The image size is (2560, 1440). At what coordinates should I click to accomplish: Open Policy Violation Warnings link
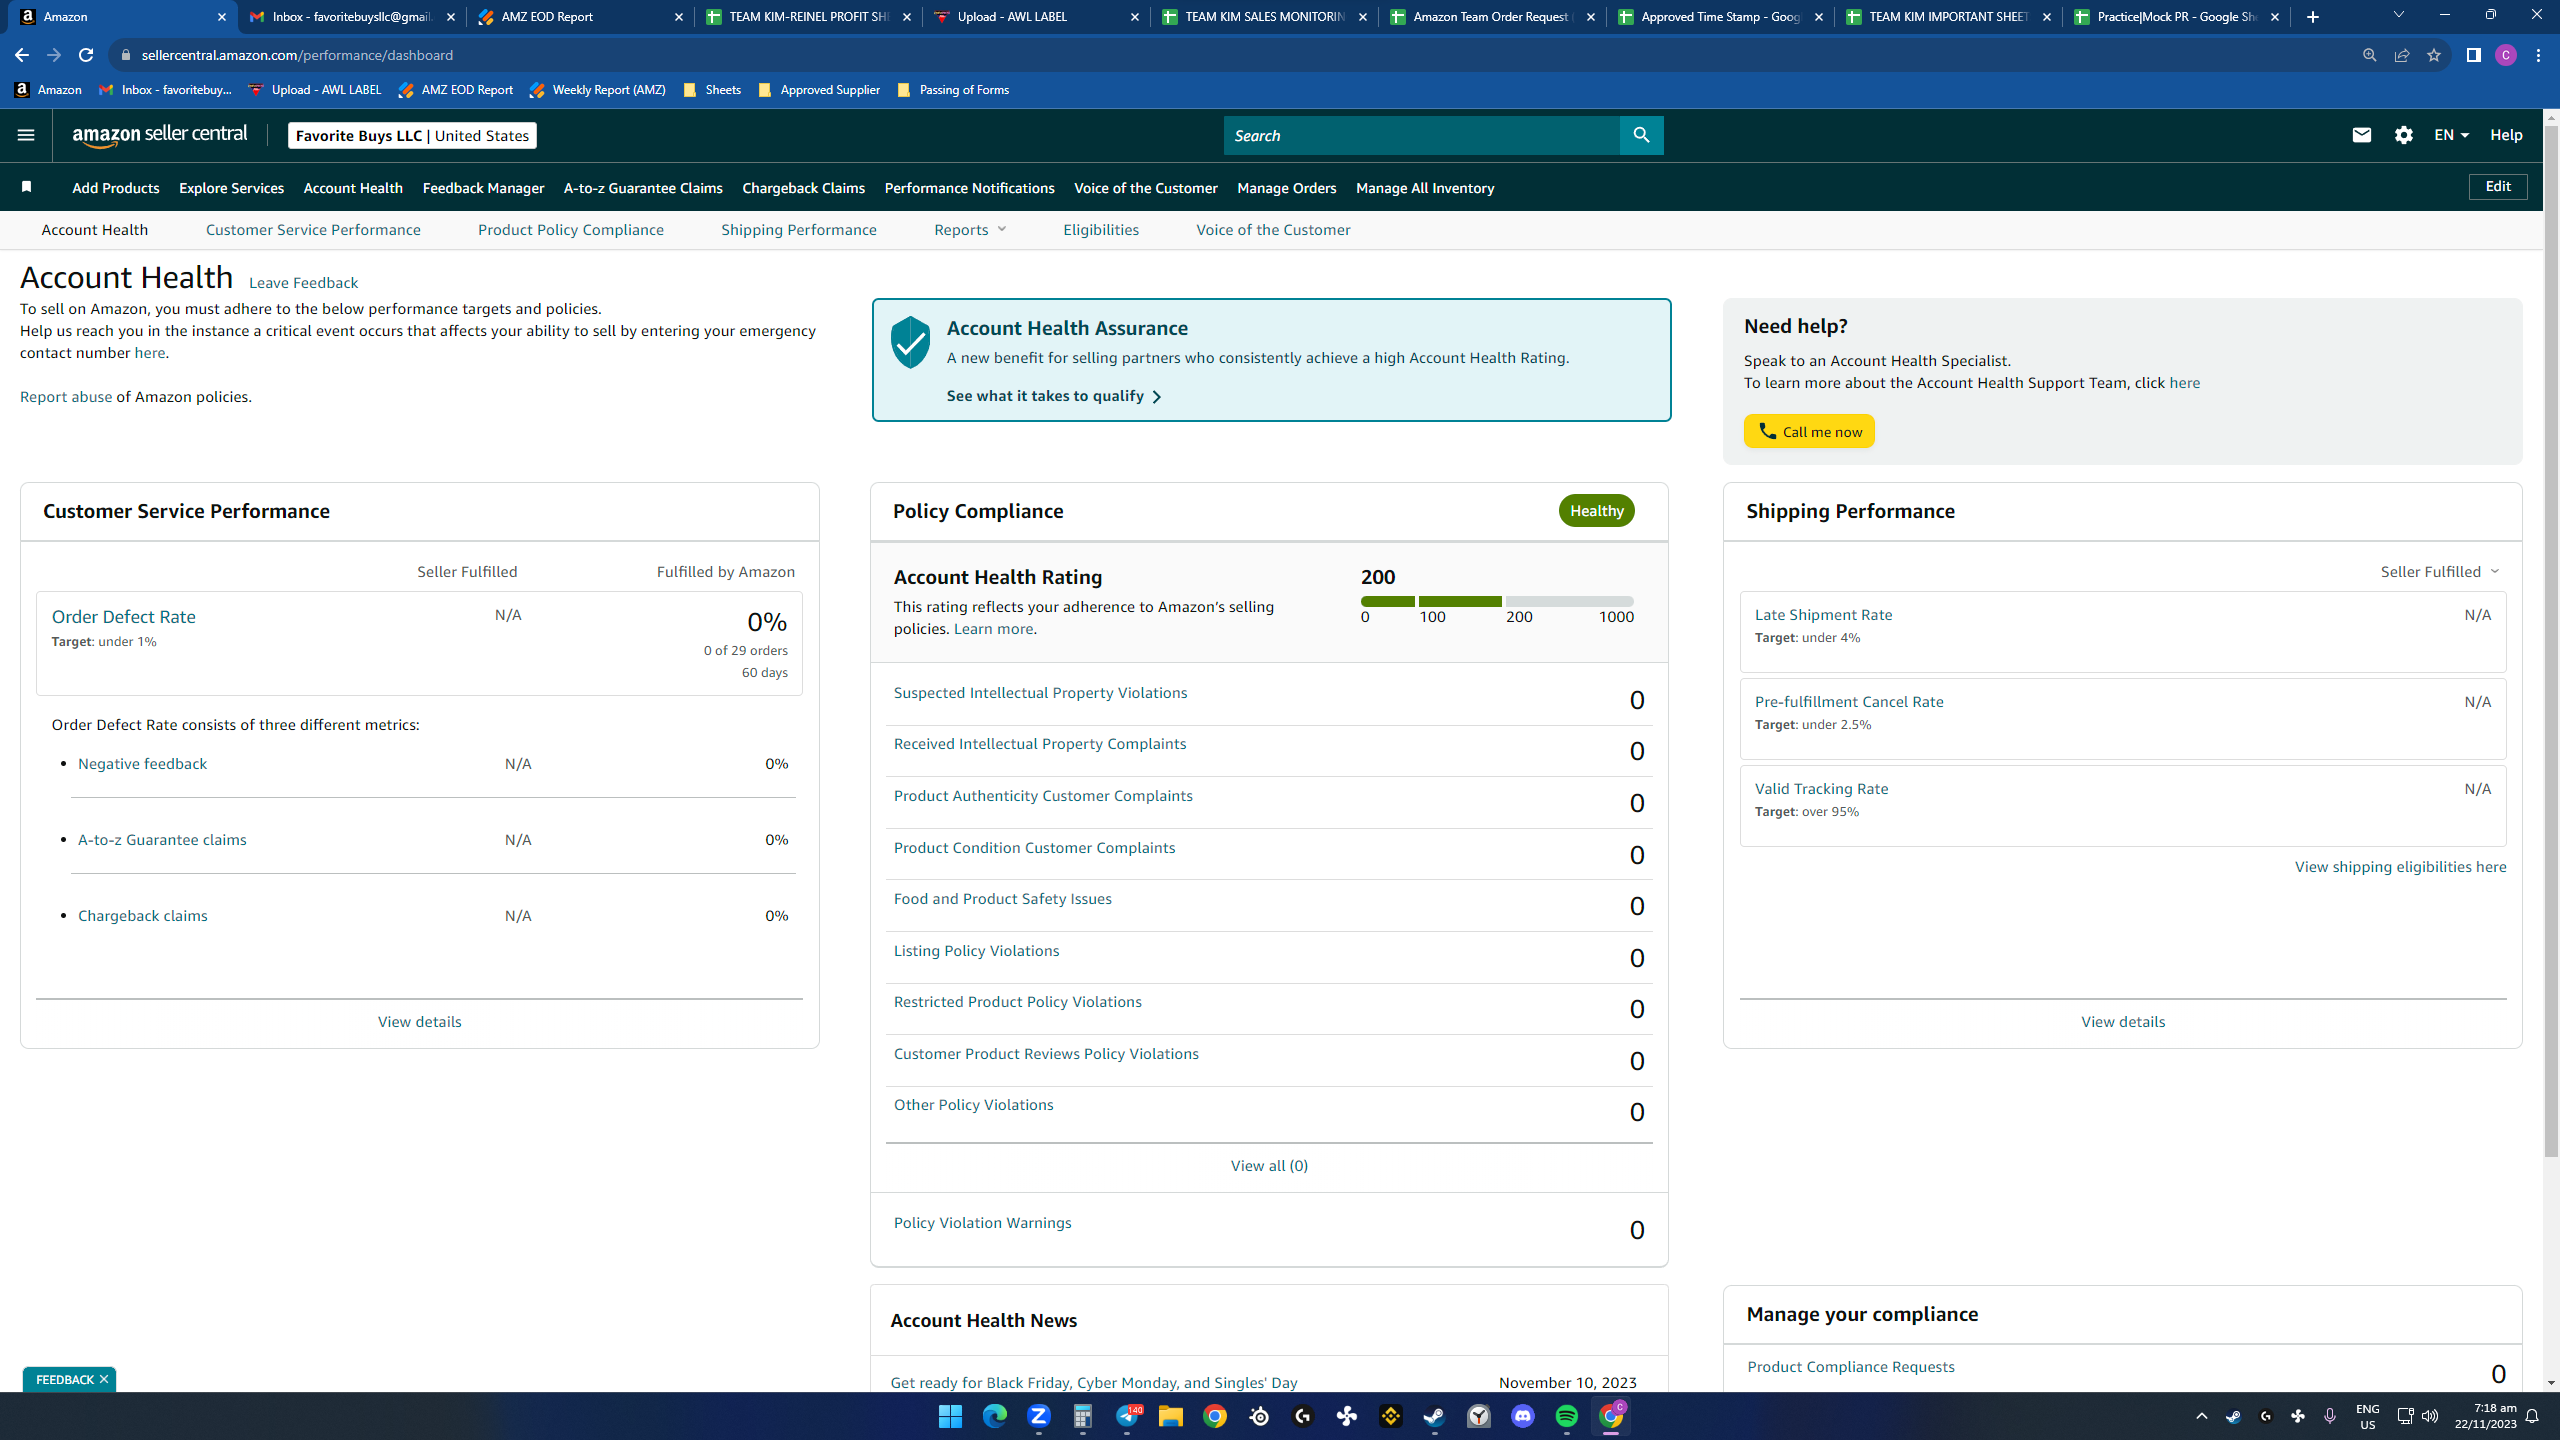982,1223
